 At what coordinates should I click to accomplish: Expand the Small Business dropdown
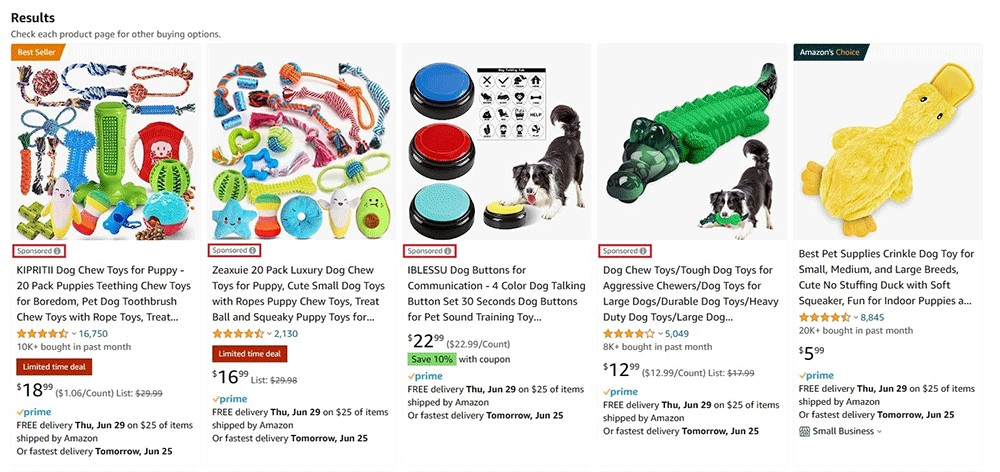[880, 431]
